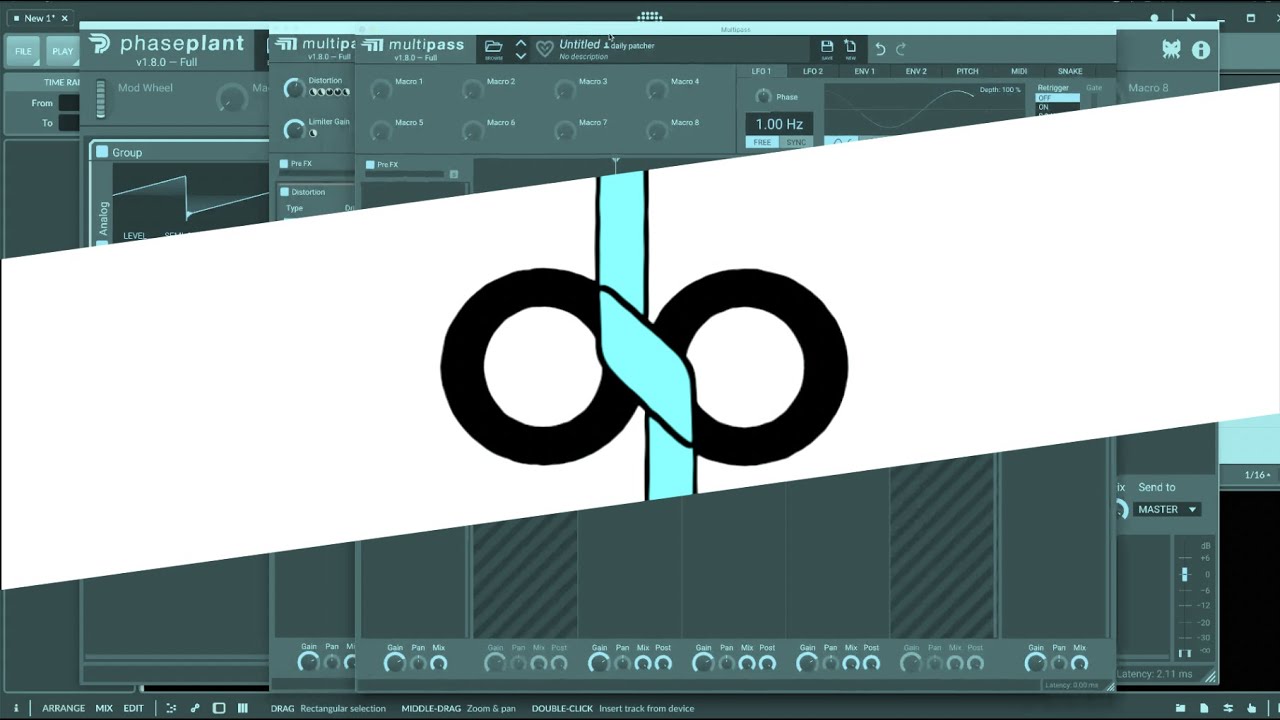The image size is (1280, 720).
Task: Click the Kilohearts mascot icon in Phase Plant
Action: [1171, 49]
